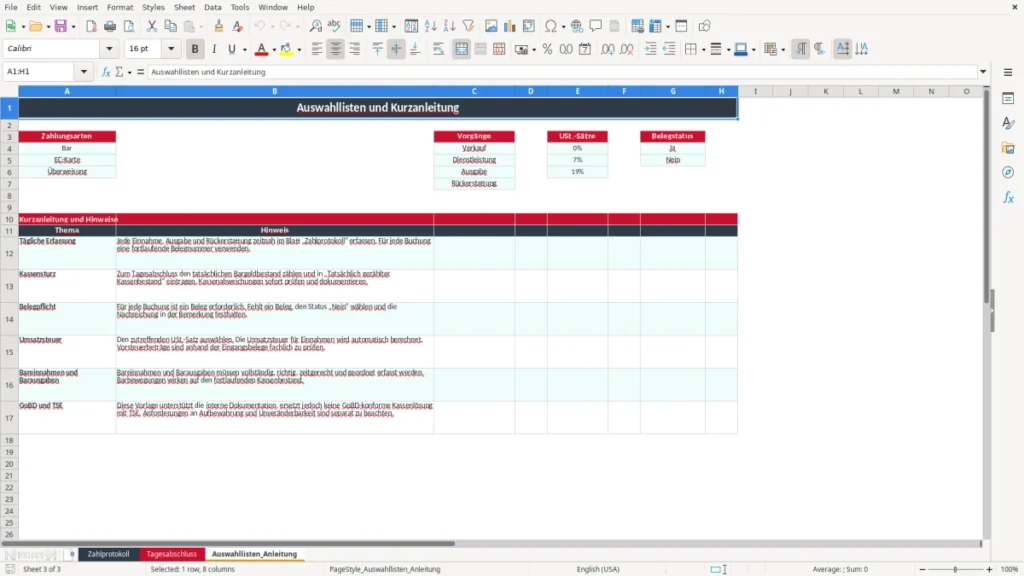Viewport: 1024px width, 576px height.
Task: Click the formula input line
Action: coord(562,72)
